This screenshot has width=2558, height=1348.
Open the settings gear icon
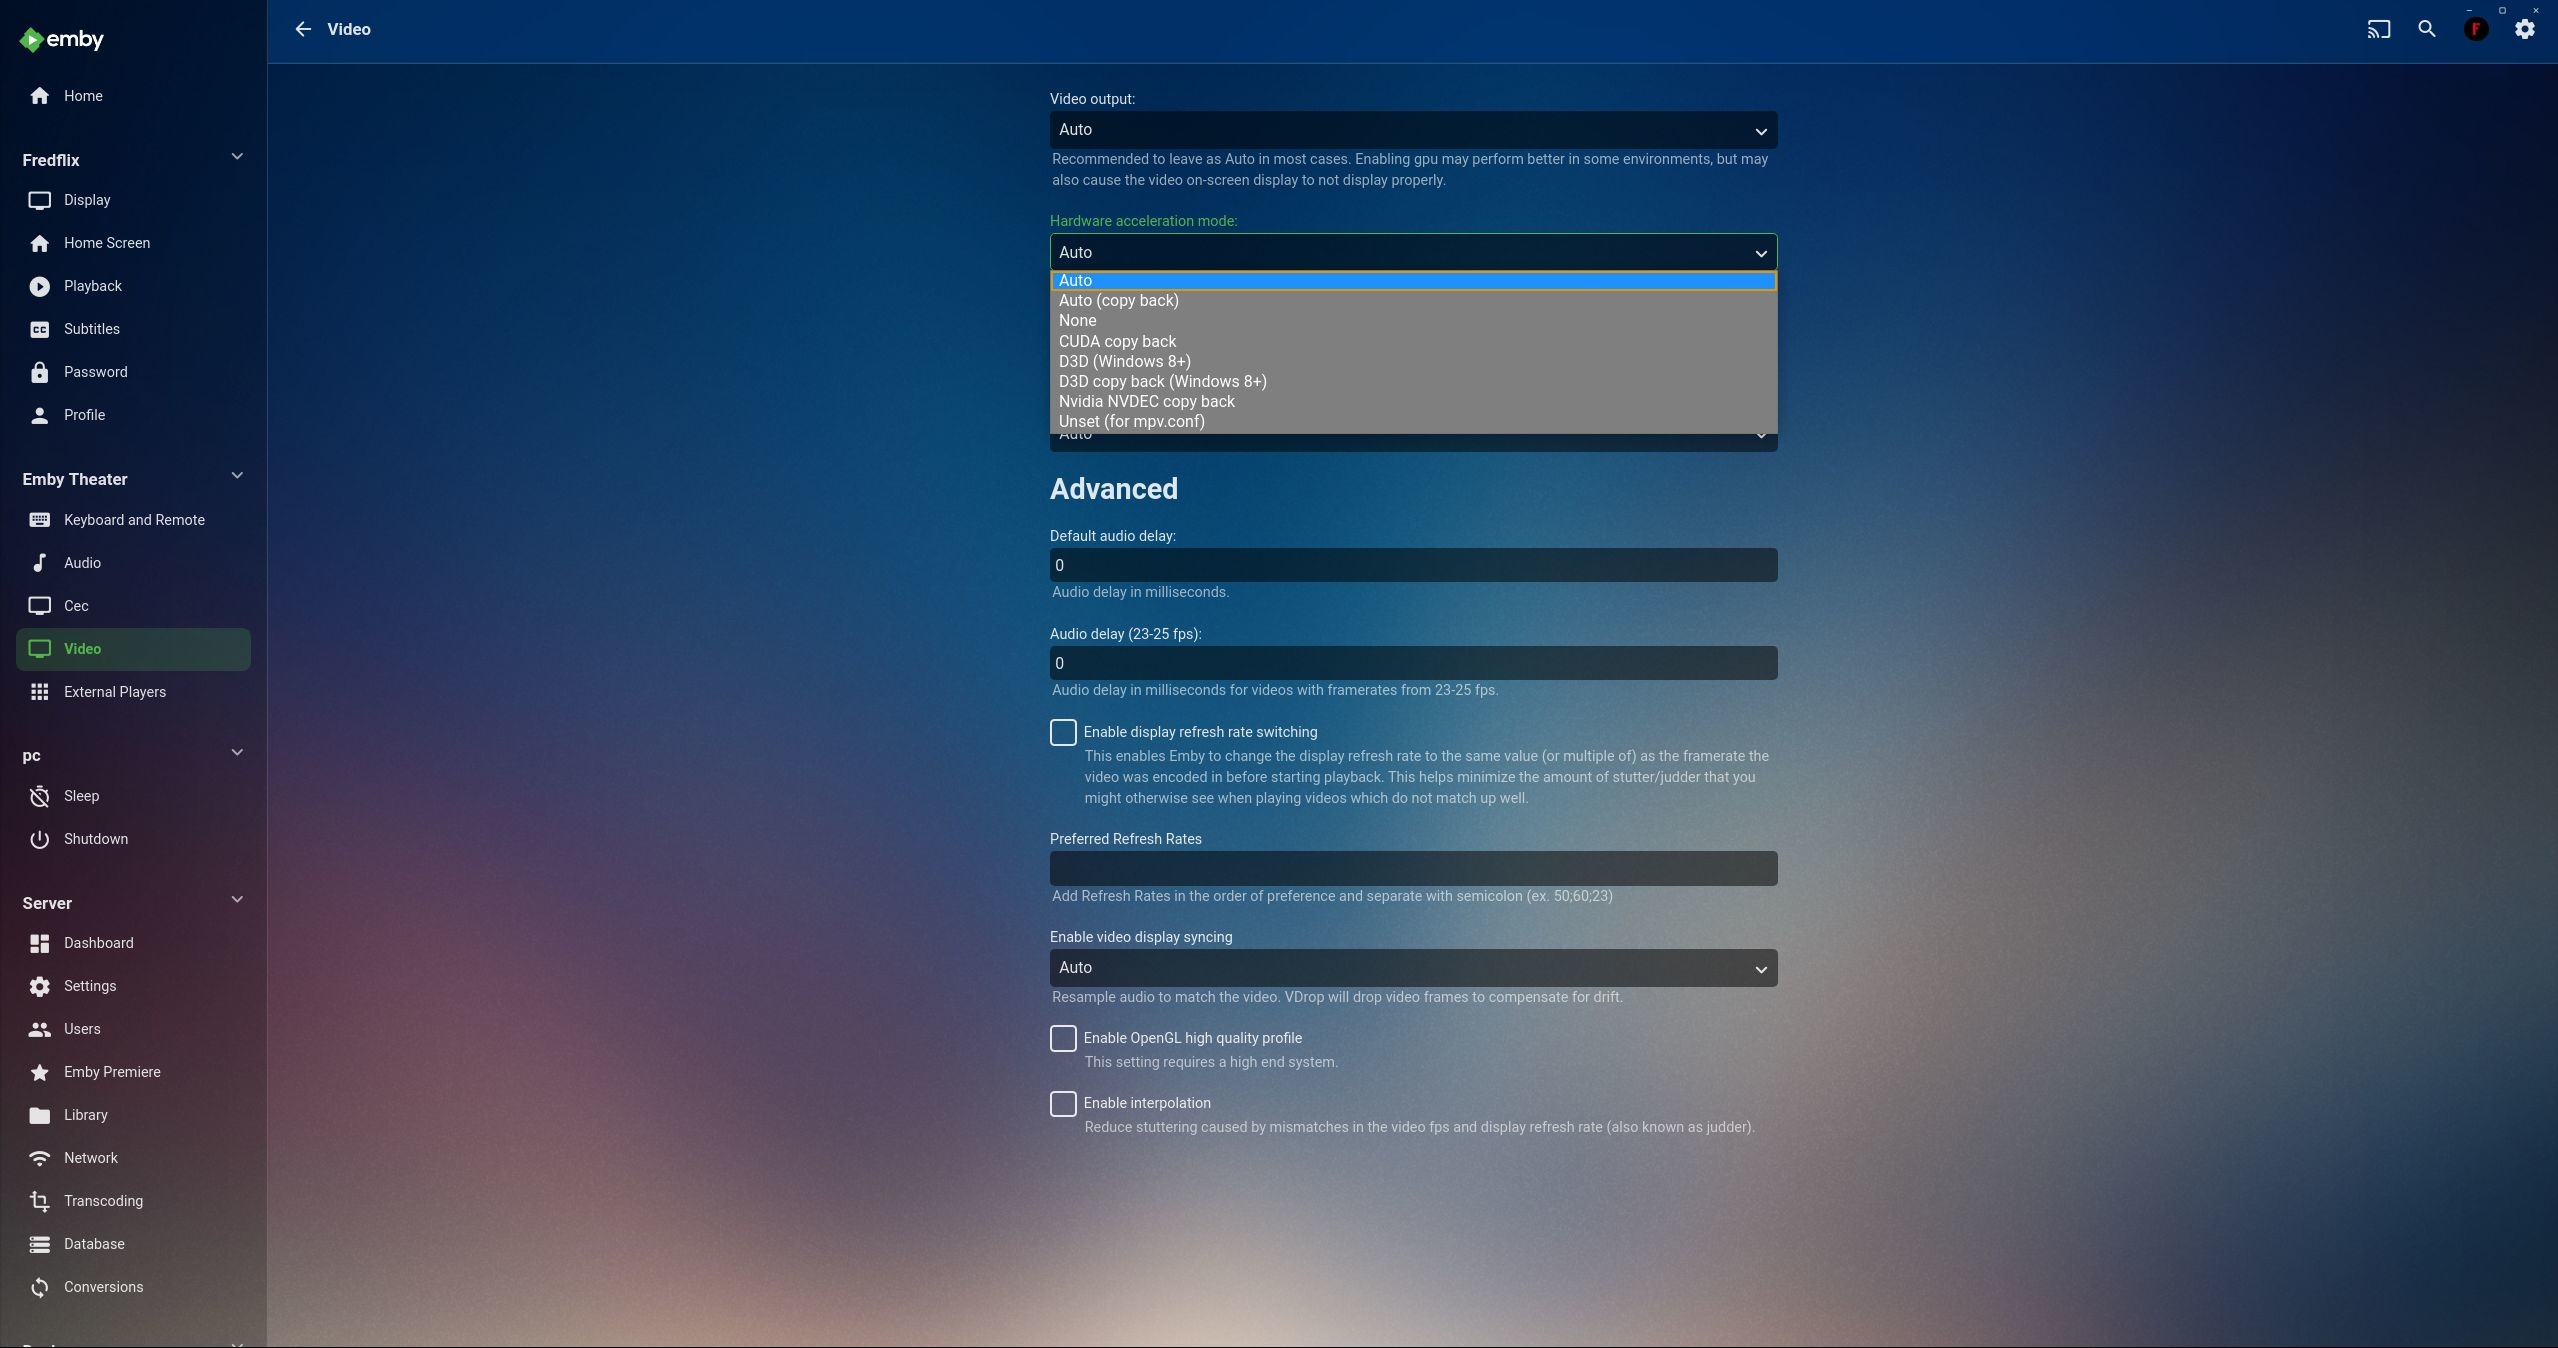[x=2524, y=29]
